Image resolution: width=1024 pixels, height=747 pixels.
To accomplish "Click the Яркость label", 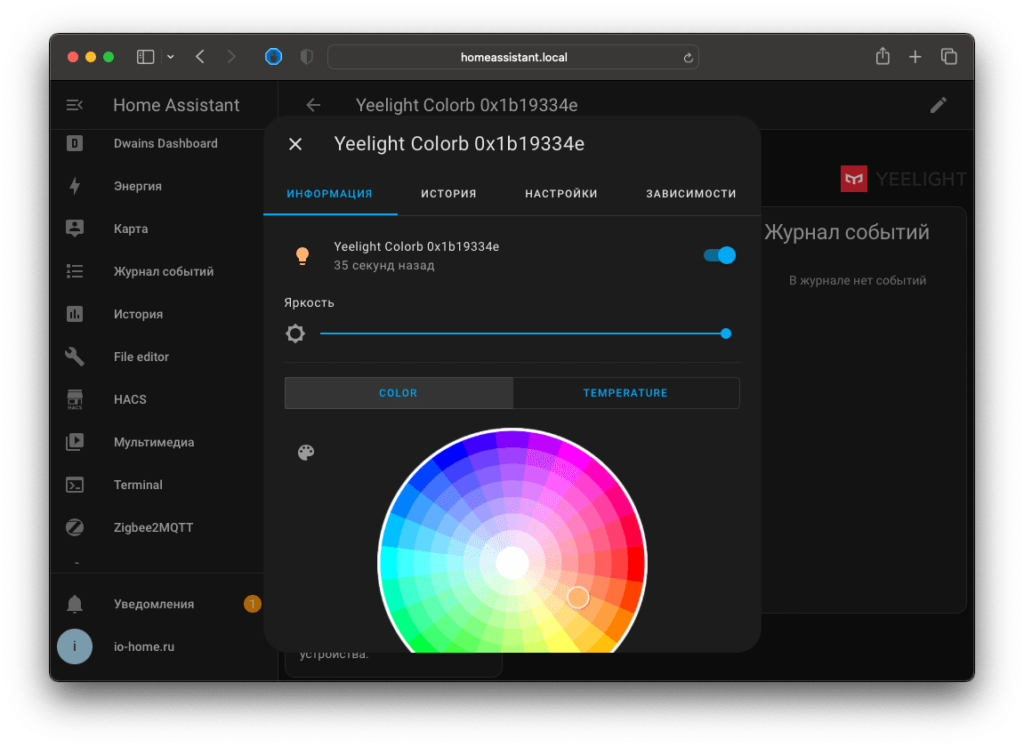I will pyautogui.click(x=309, y=303).
